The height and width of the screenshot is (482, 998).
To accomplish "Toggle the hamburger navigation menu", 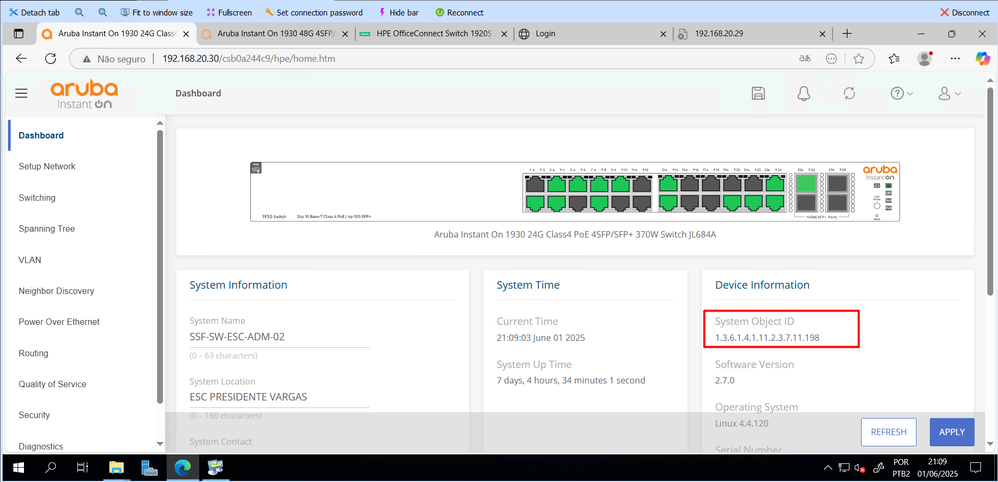I will (x=21, y=93).
